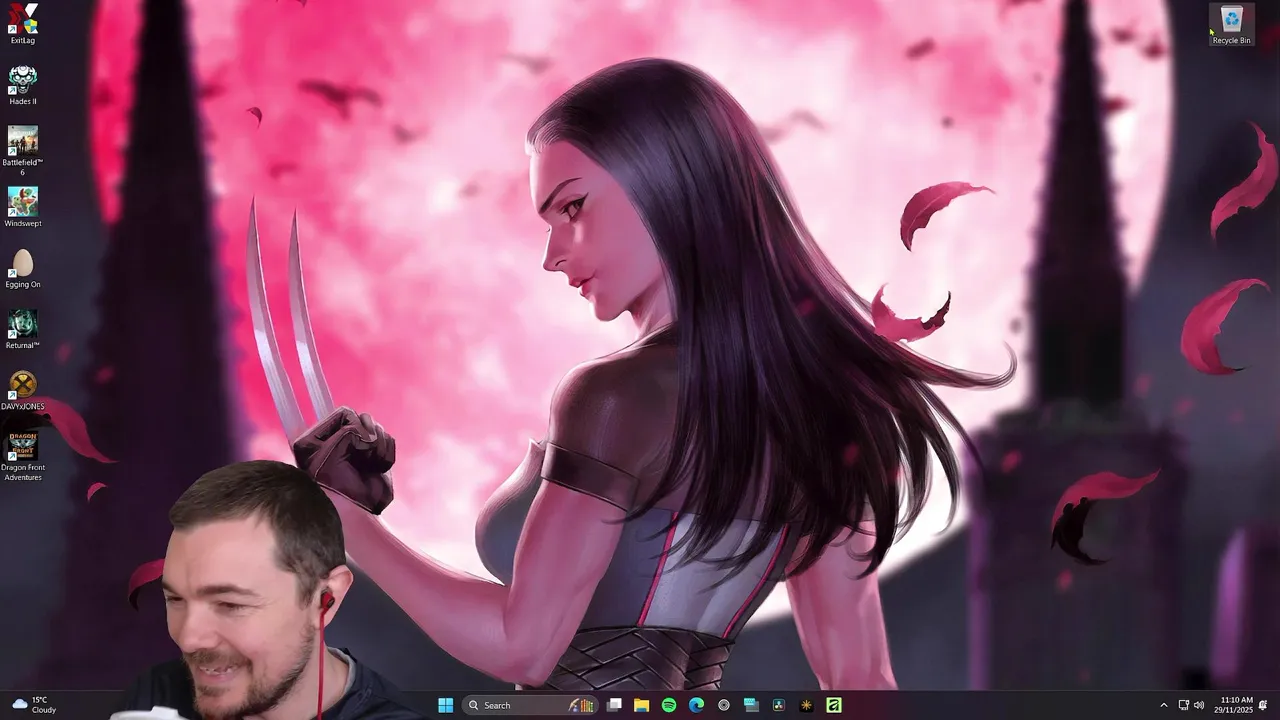The height and width of the screenshot is (720, 1280).
Task: Open the Windows Start menu
Action: tap(445, 705)
